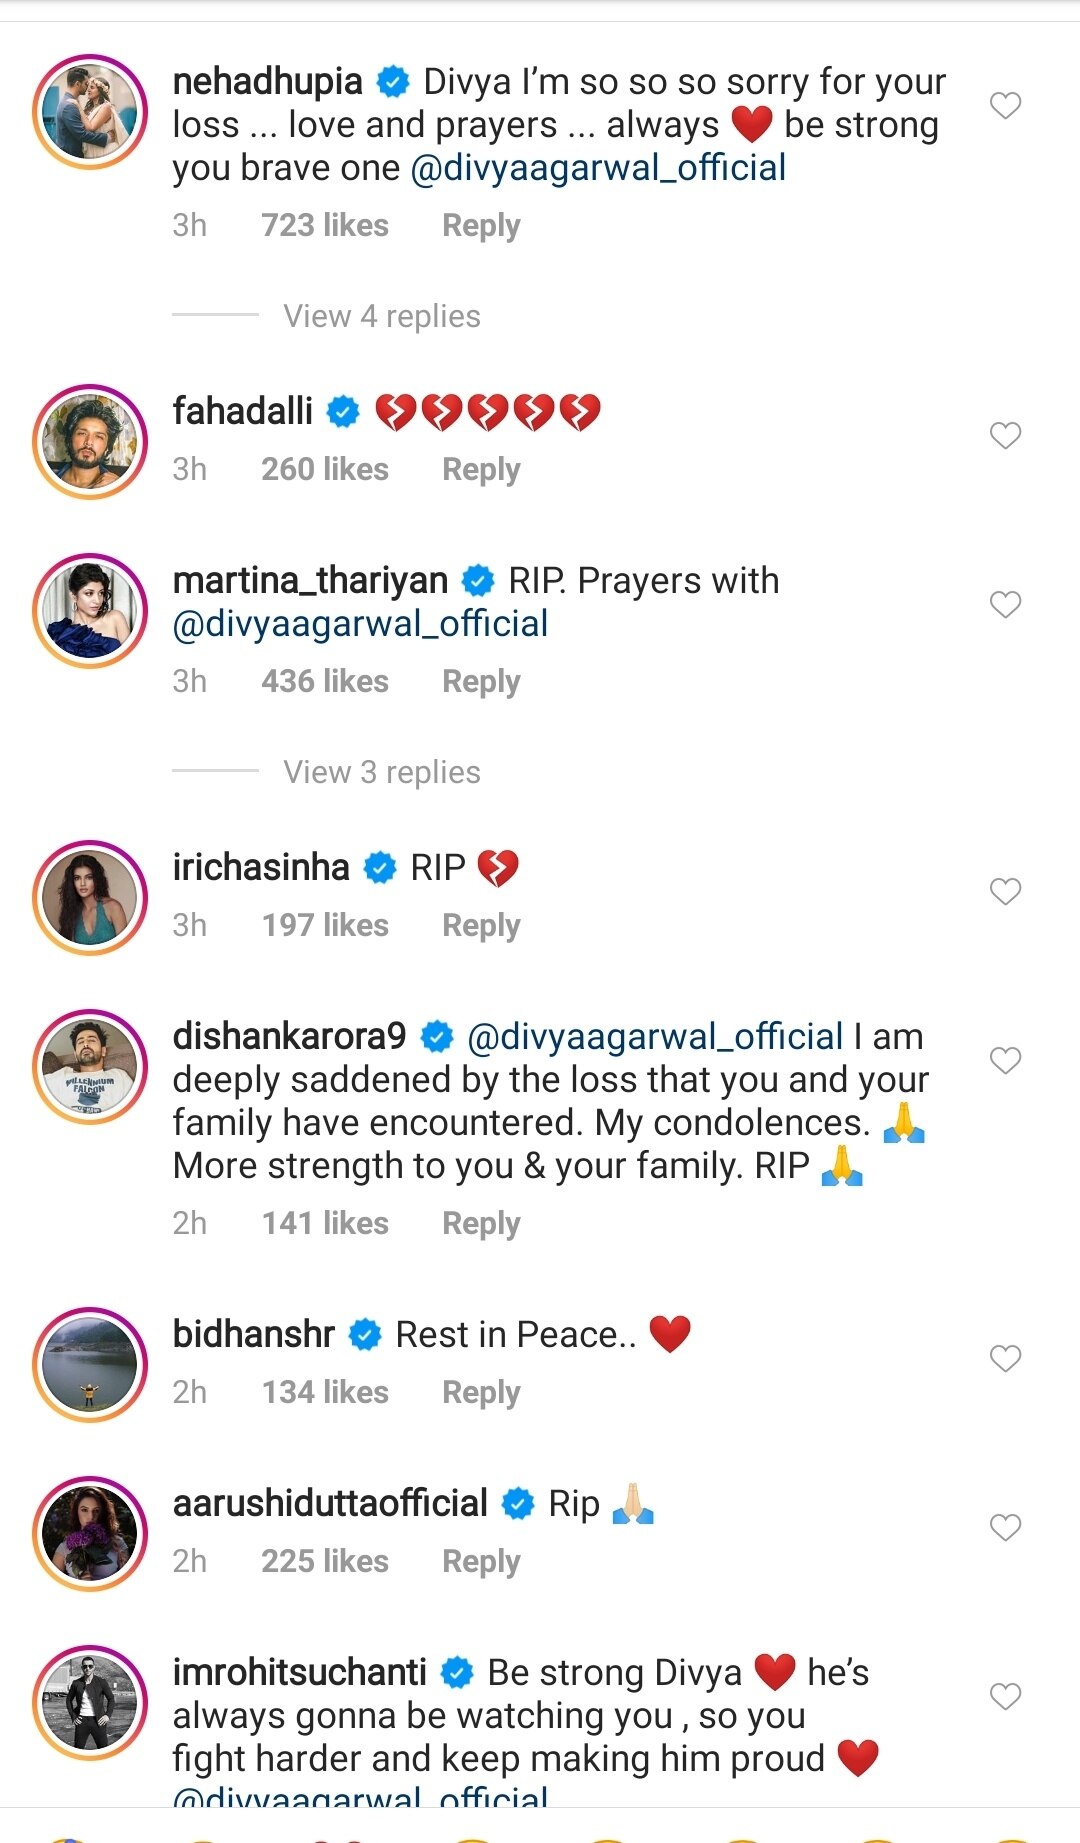The image size is (1080, 1843).
Task: Tap heart on martina_thariyan's comment
Action: pyautogui.click(x=1005, y=604)
